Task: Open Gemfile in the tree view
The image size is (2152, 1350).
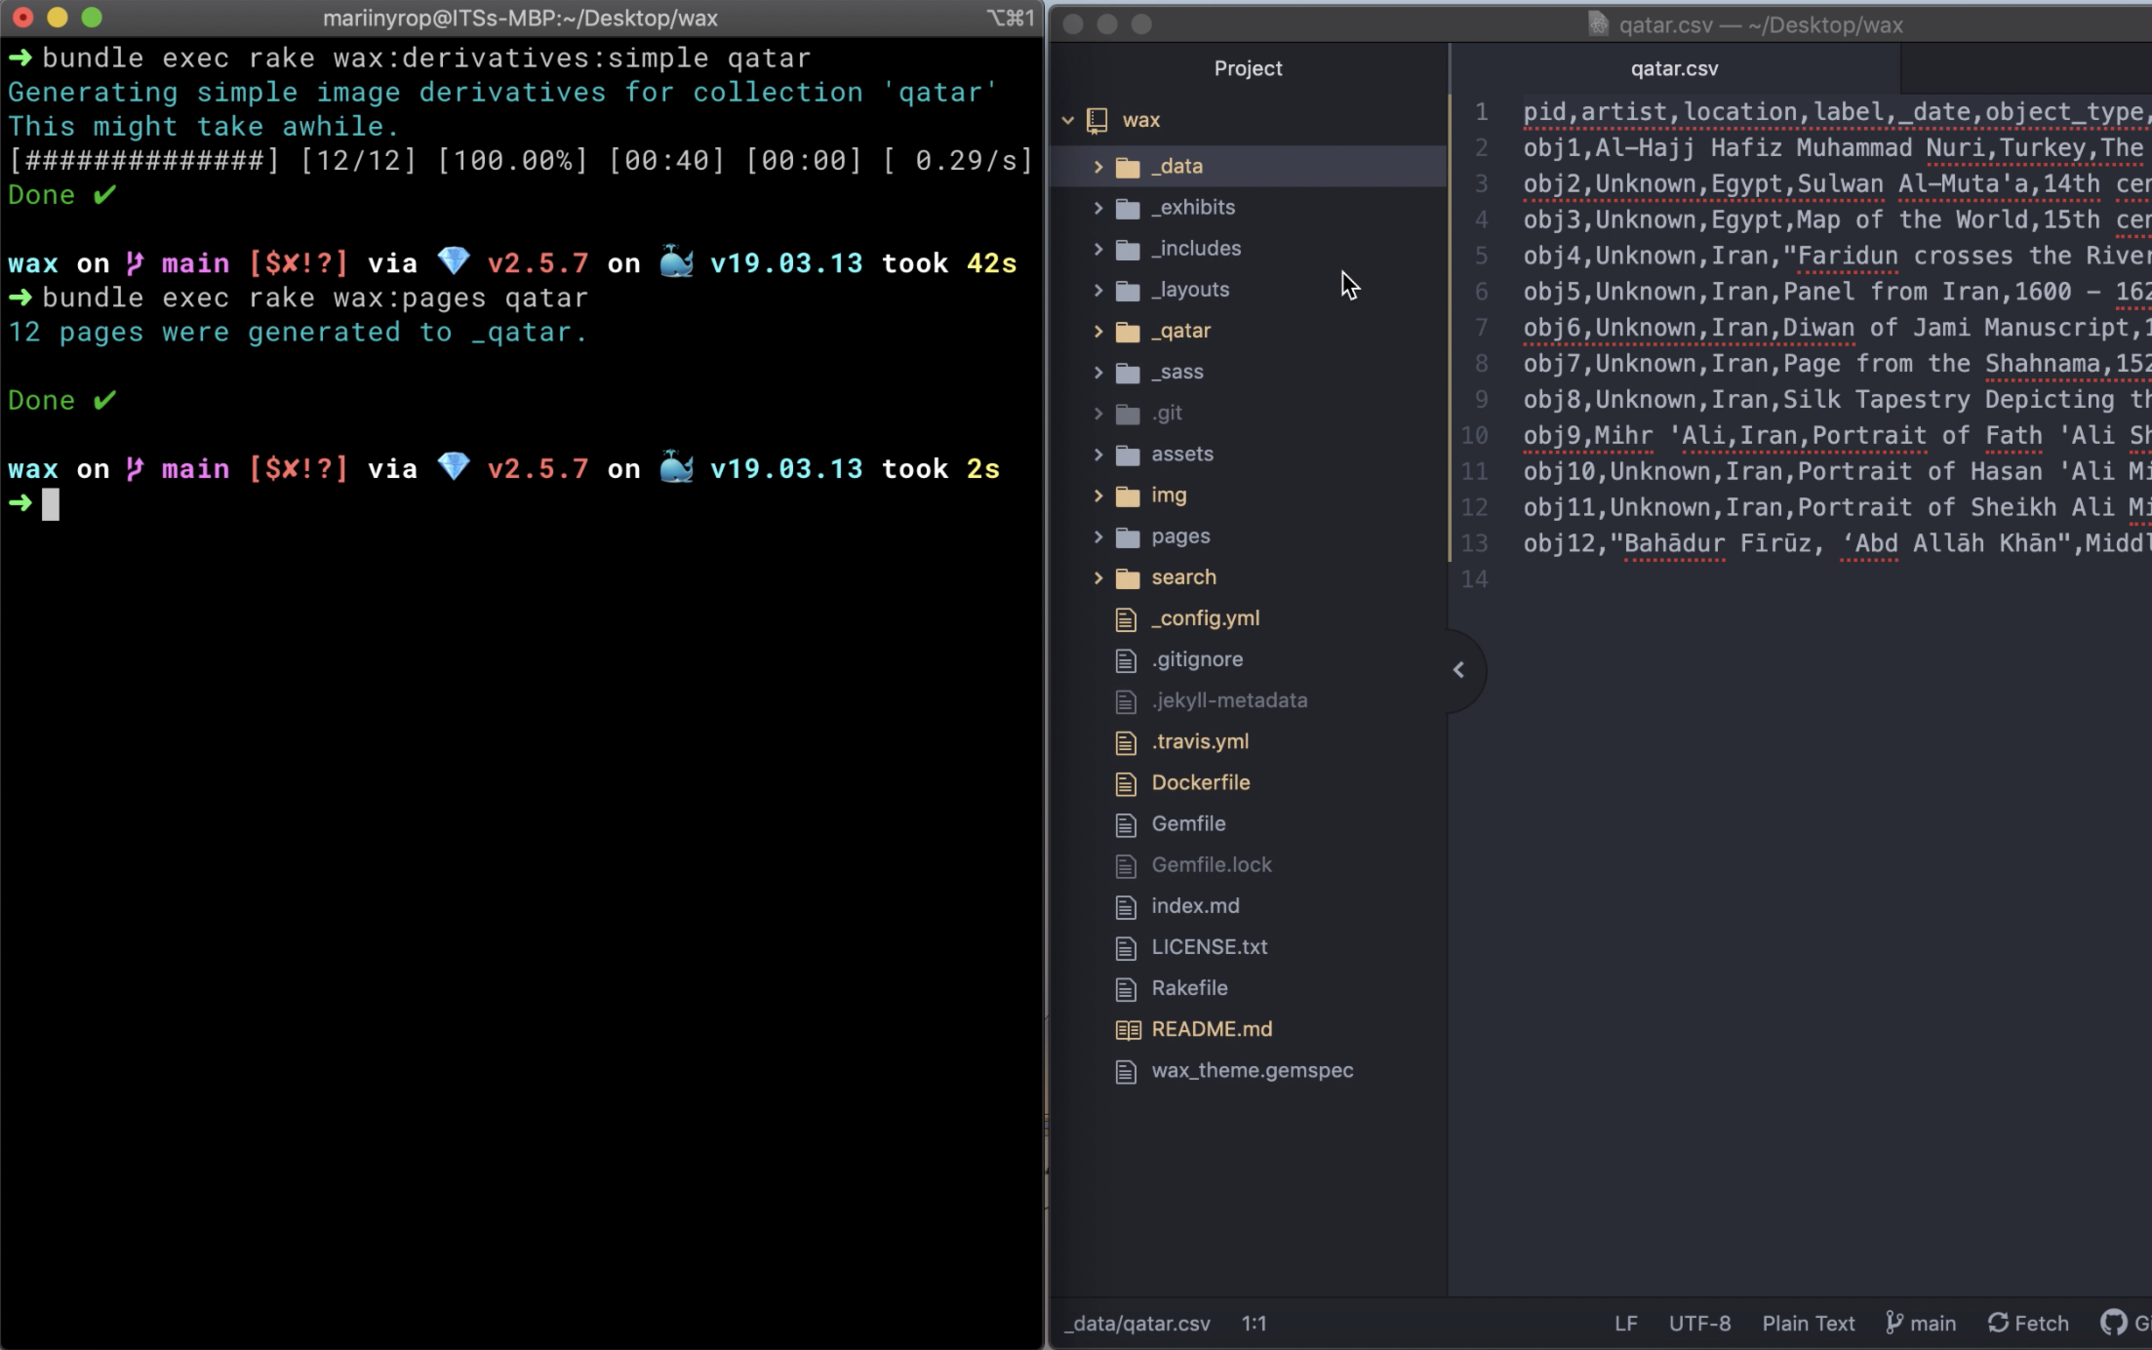Action: pos(1188,824)
